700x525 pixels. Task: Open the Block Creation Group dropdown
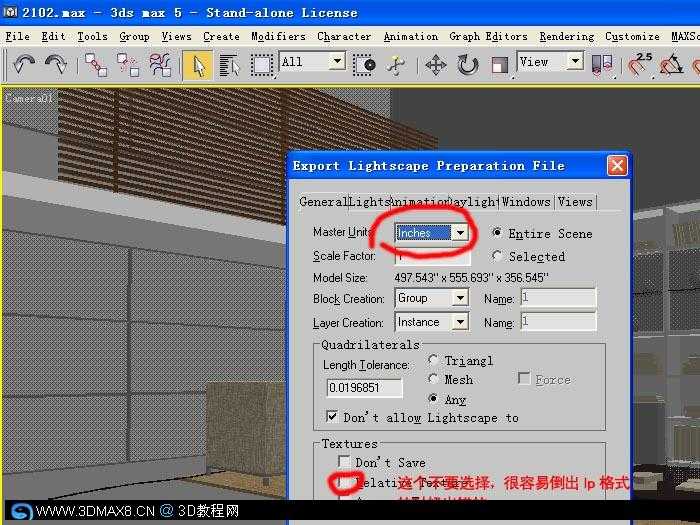(460, 298)
